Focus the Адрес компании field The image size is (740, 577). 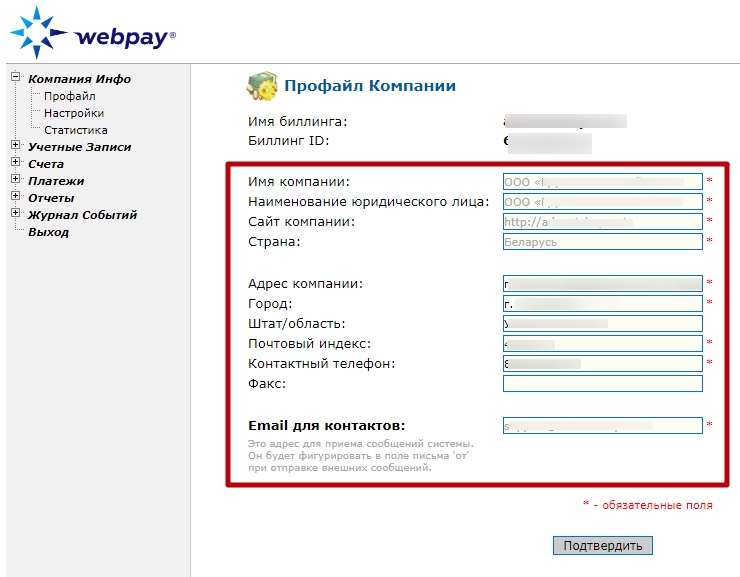603,284
